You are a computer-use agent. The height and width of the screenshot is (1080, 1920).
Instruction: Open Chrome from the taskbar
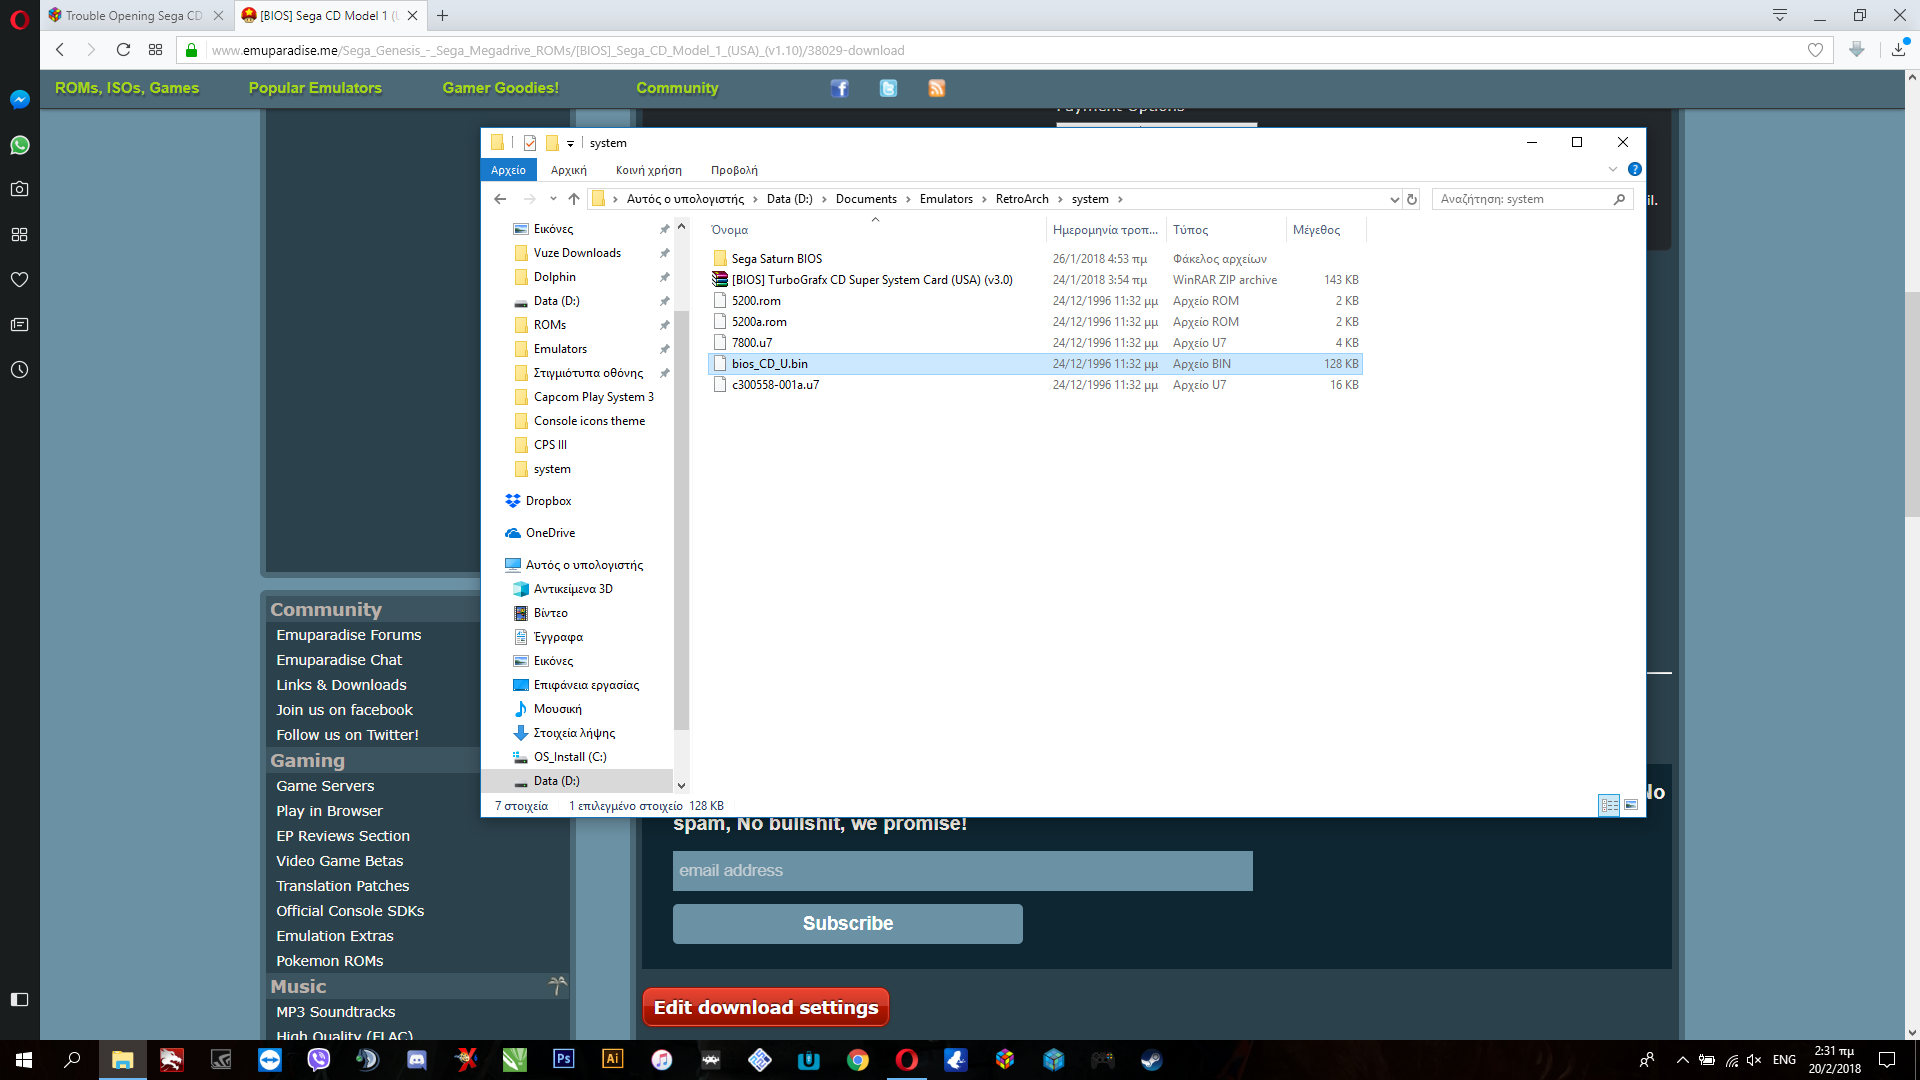(858, 1059)
